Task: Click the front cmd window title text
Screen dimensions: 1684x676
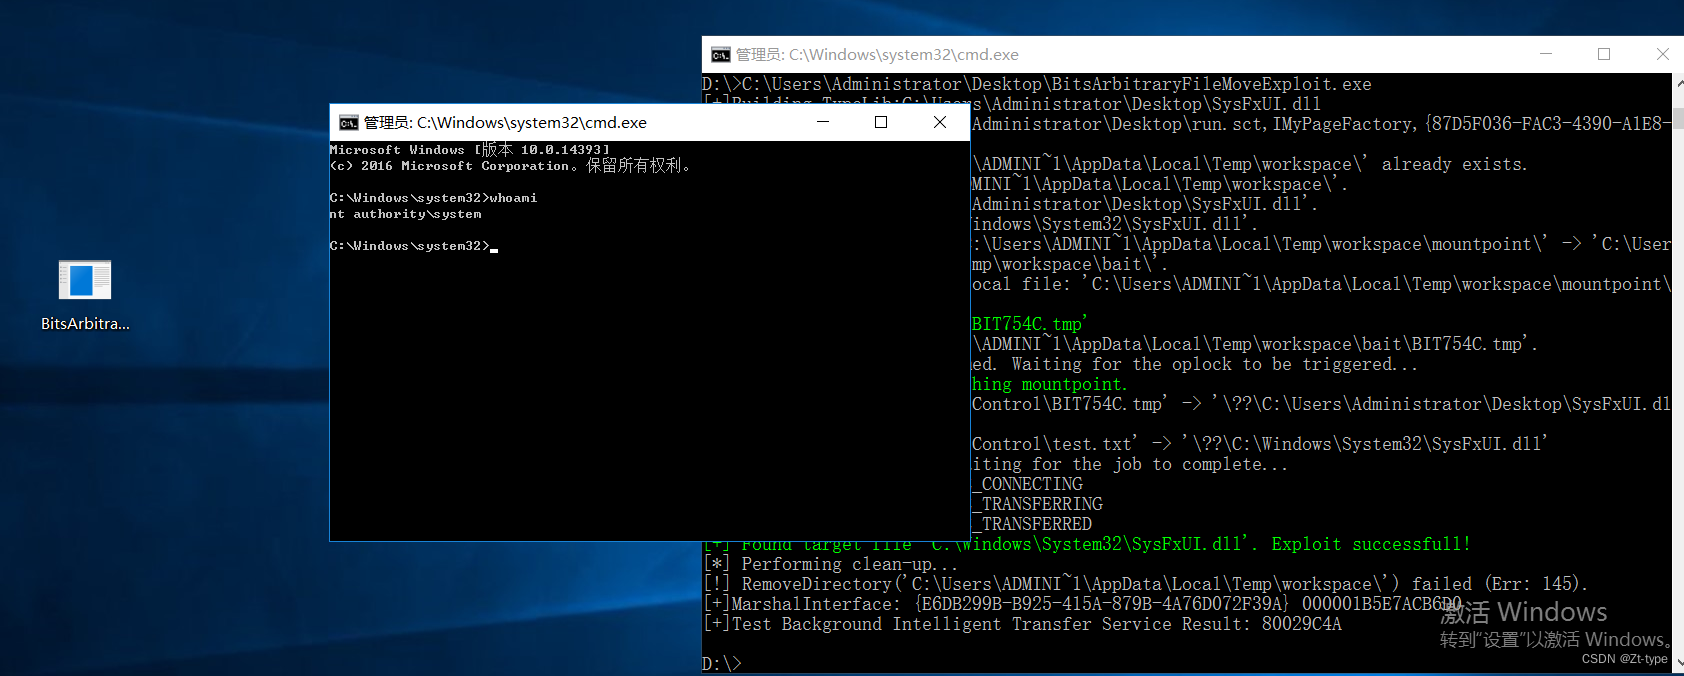Action: [505, 122]
